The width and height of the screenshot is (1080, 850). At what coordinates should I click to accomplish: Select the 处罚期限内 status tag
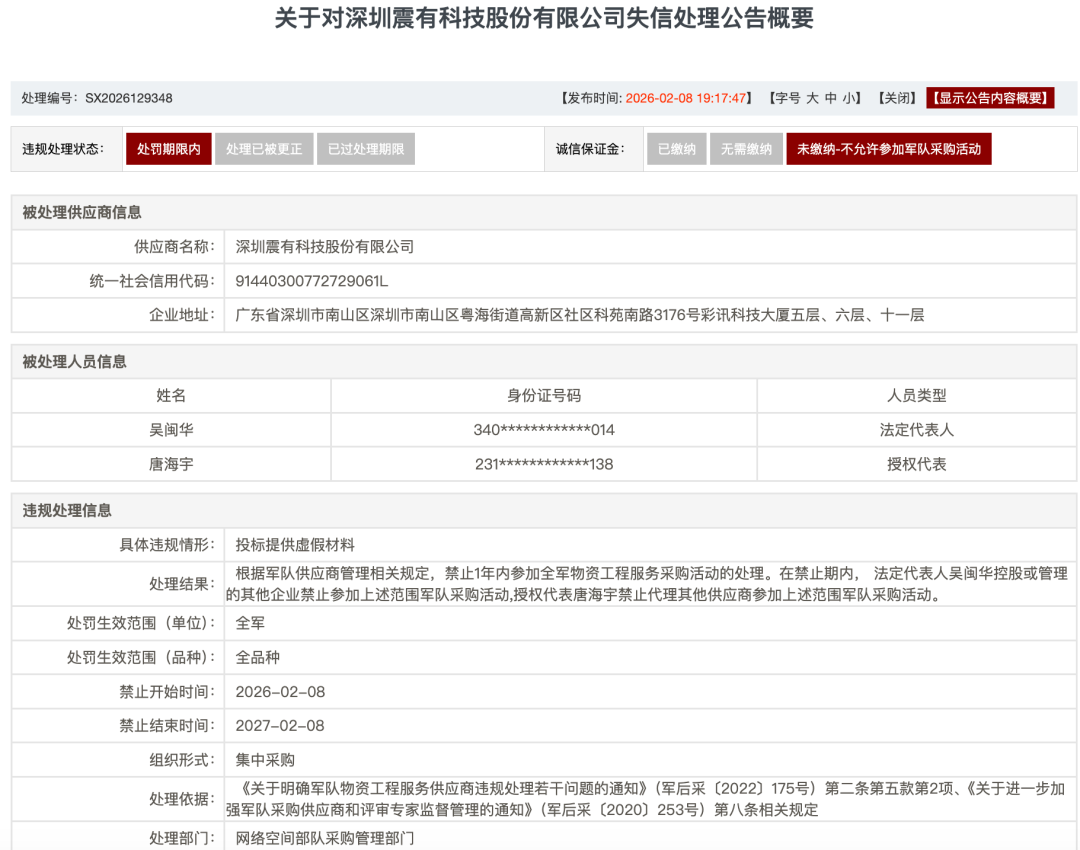coord(168,149)
